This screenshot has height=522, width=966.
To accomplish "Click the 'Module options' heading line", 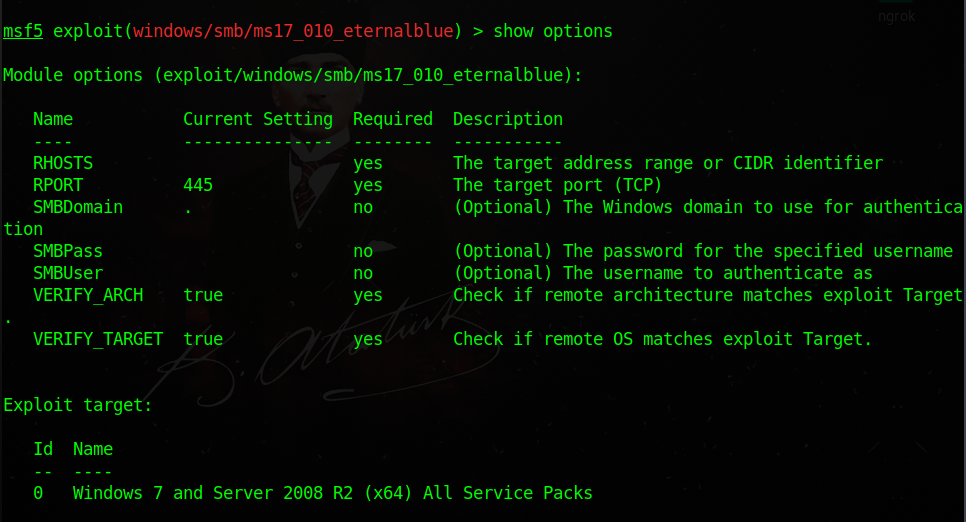I will 293,75.
